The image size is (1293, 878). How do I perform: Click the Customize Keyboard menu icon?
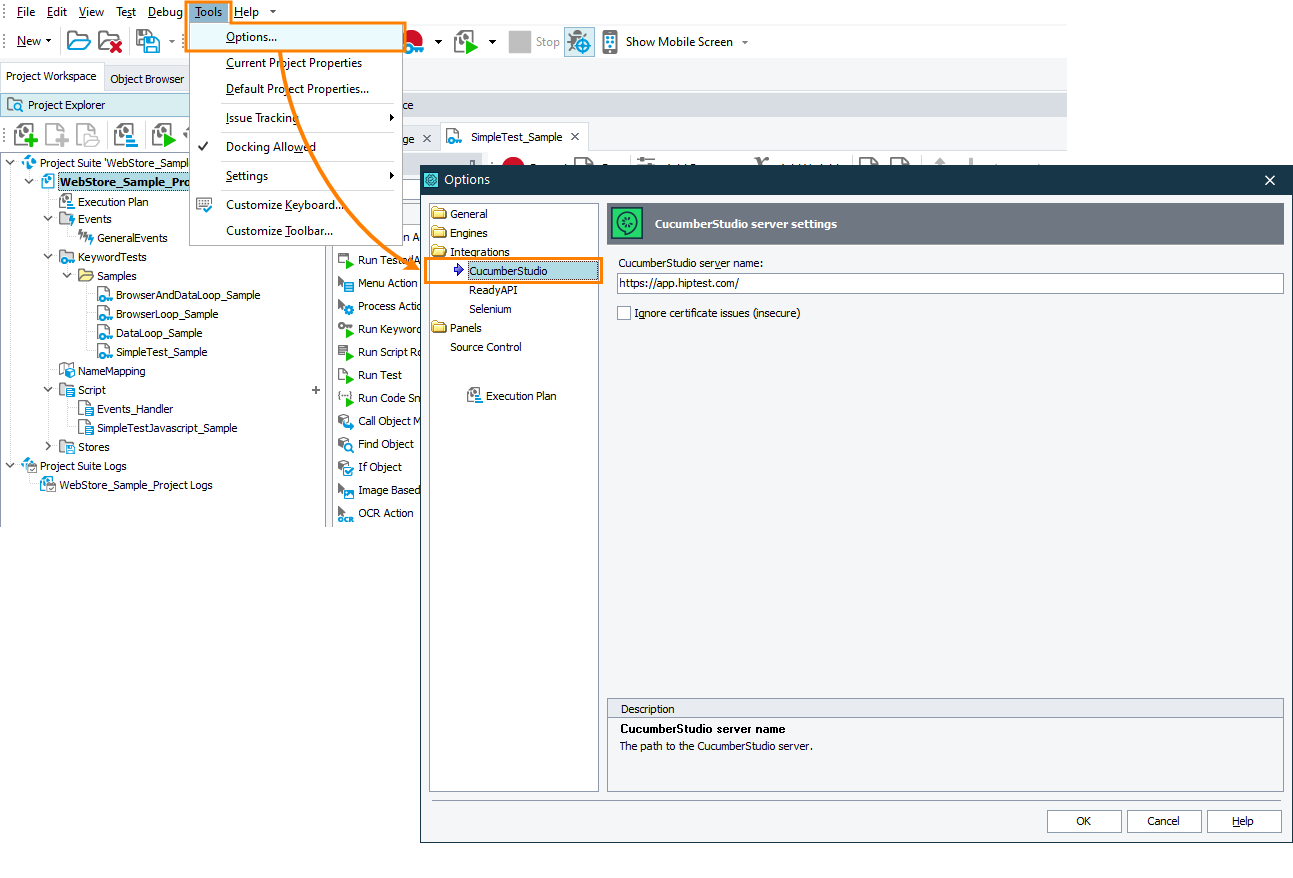pos(205,205)
